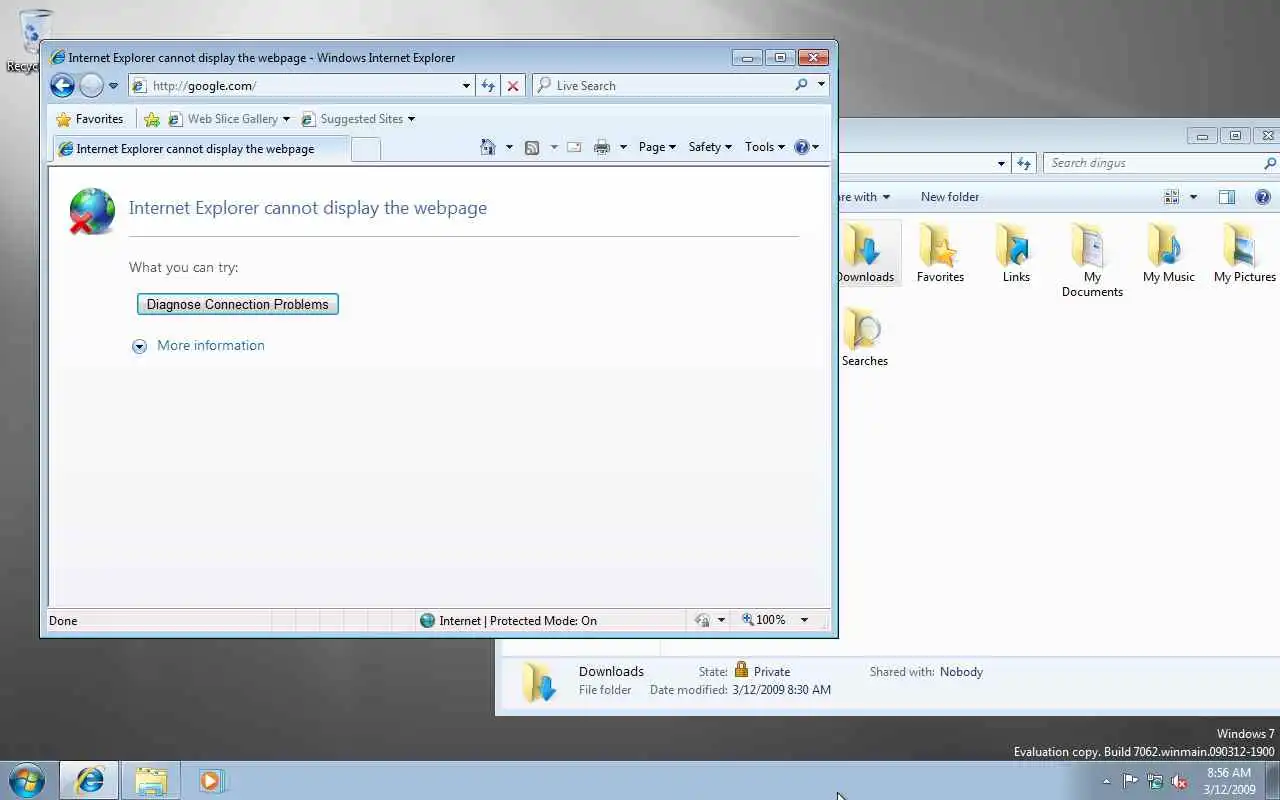
Task: Expand Explorer view options dropdown arrow
Action: (x=1193, y=197)
